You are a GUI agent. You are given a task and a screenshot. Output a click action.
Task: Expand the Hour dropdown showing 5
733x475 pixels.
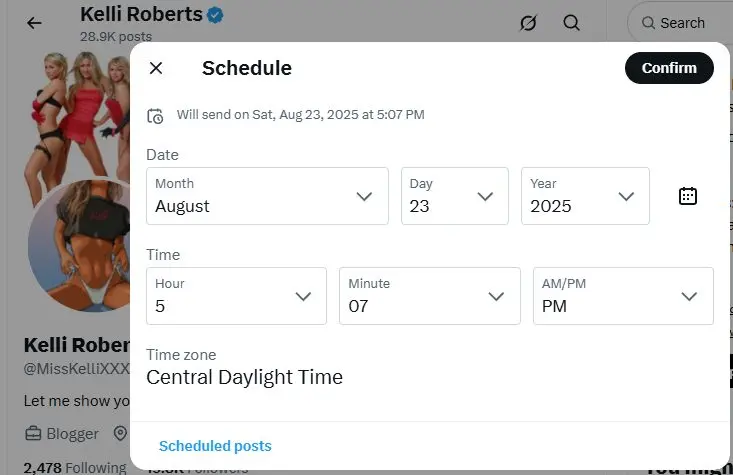click(236, 296)
